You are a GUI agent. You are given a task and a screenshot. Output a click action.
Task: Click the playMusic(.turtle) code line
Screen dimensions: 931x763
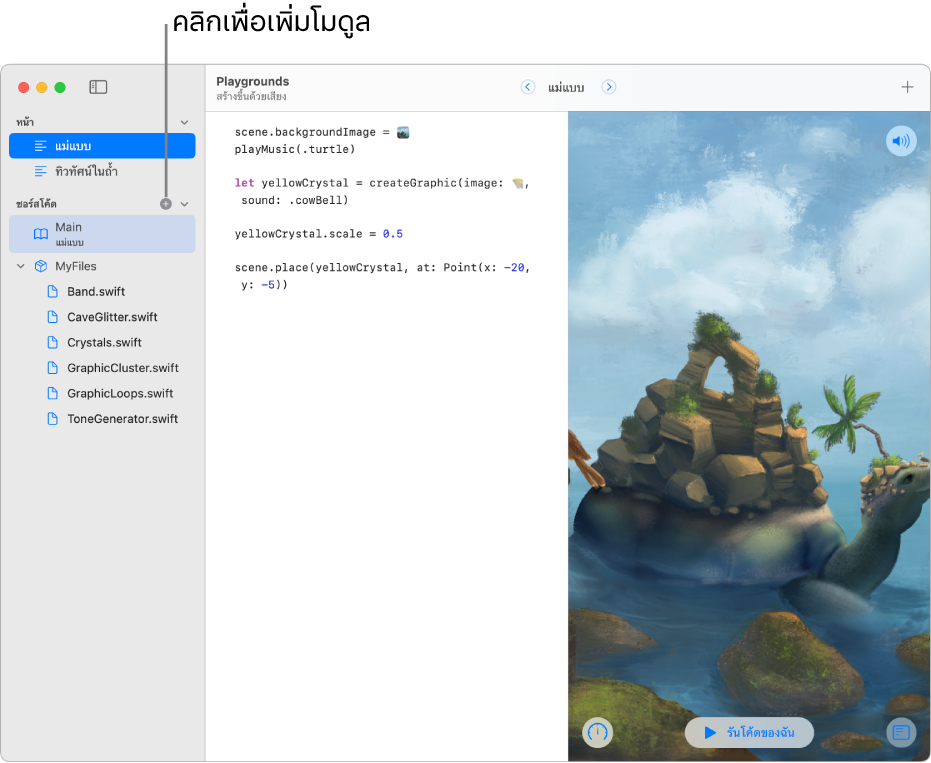[x=294, y=149]
